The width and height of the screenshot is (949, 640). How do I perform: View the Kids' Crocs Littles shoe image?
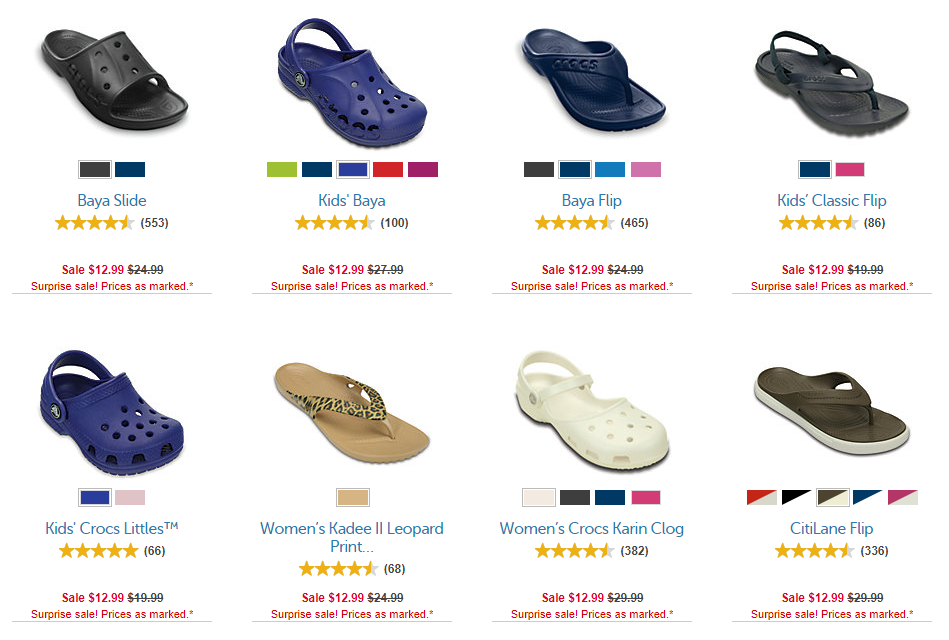pos(111,412)
